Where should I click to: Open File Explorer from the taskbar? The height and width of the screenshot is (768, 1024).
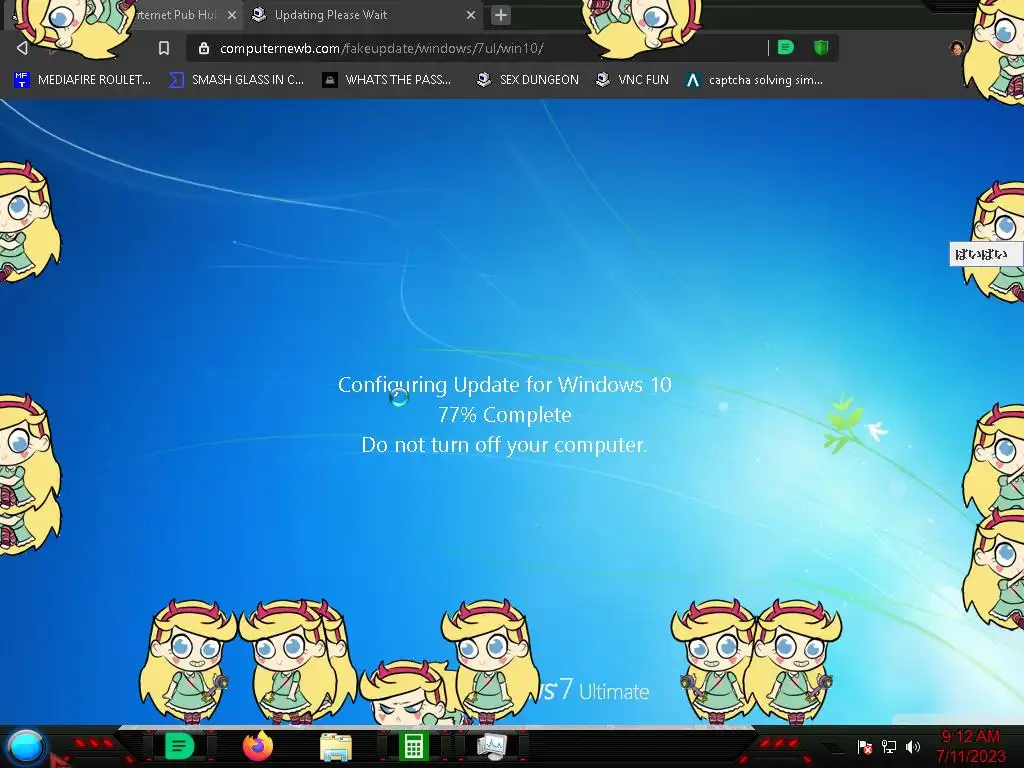point(336,746)
